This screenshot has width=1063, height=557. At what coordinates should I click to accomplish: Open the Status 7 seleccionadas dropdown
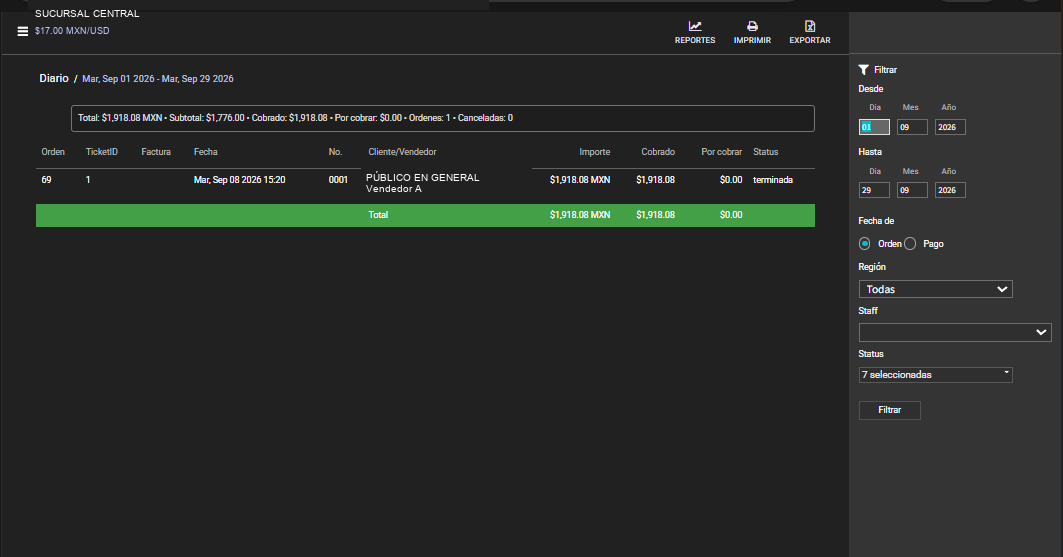(x=936, y=375)
